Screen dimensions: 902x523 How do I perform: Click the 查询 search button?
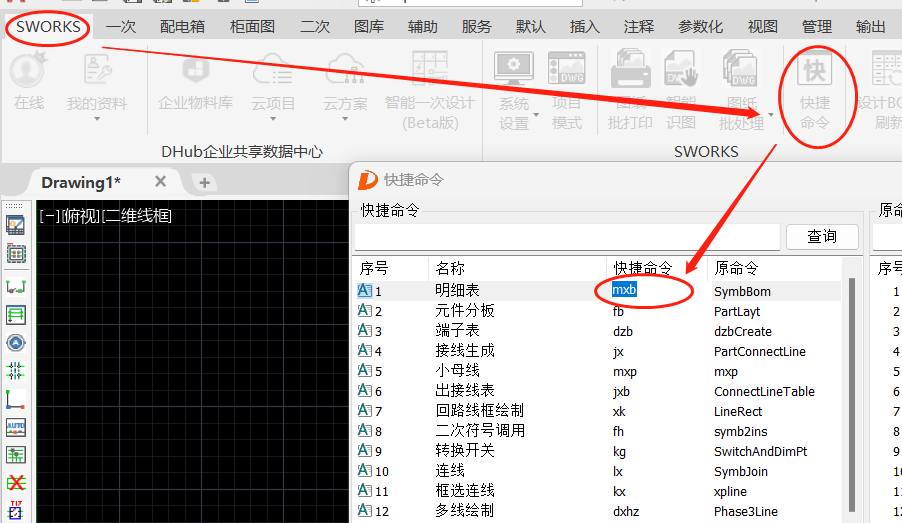point(821,236)
